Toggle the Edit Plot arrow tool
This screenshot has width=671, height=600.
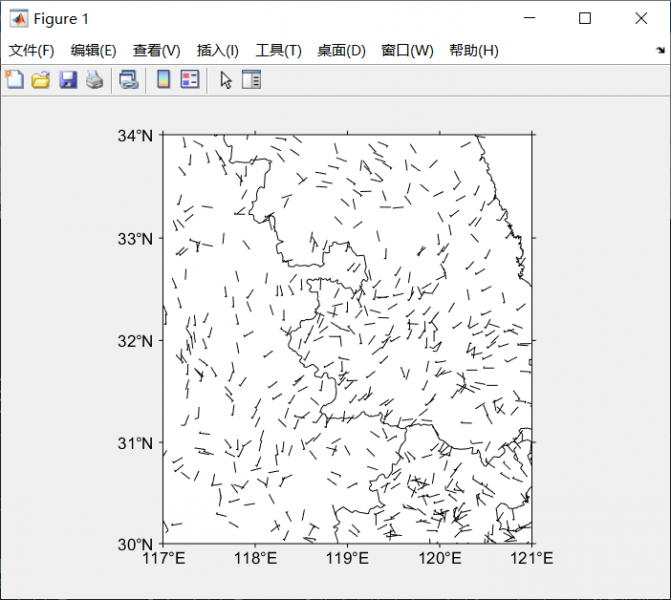(225, 80)
